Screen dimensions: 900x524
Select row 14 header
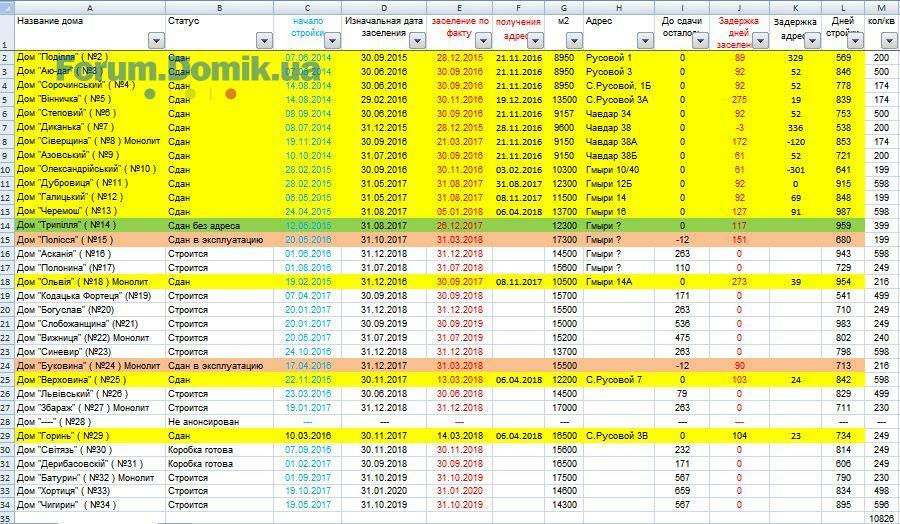click(7, 226)
